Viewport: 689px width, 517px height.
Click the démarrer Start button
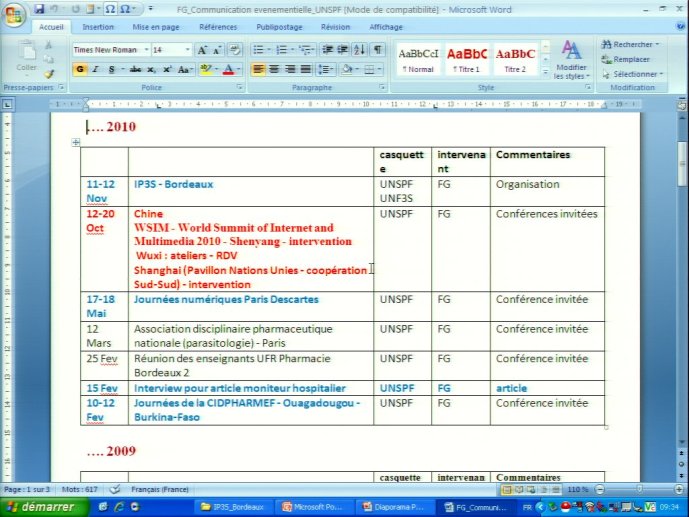pyautogui.click(x=42, y=507)
